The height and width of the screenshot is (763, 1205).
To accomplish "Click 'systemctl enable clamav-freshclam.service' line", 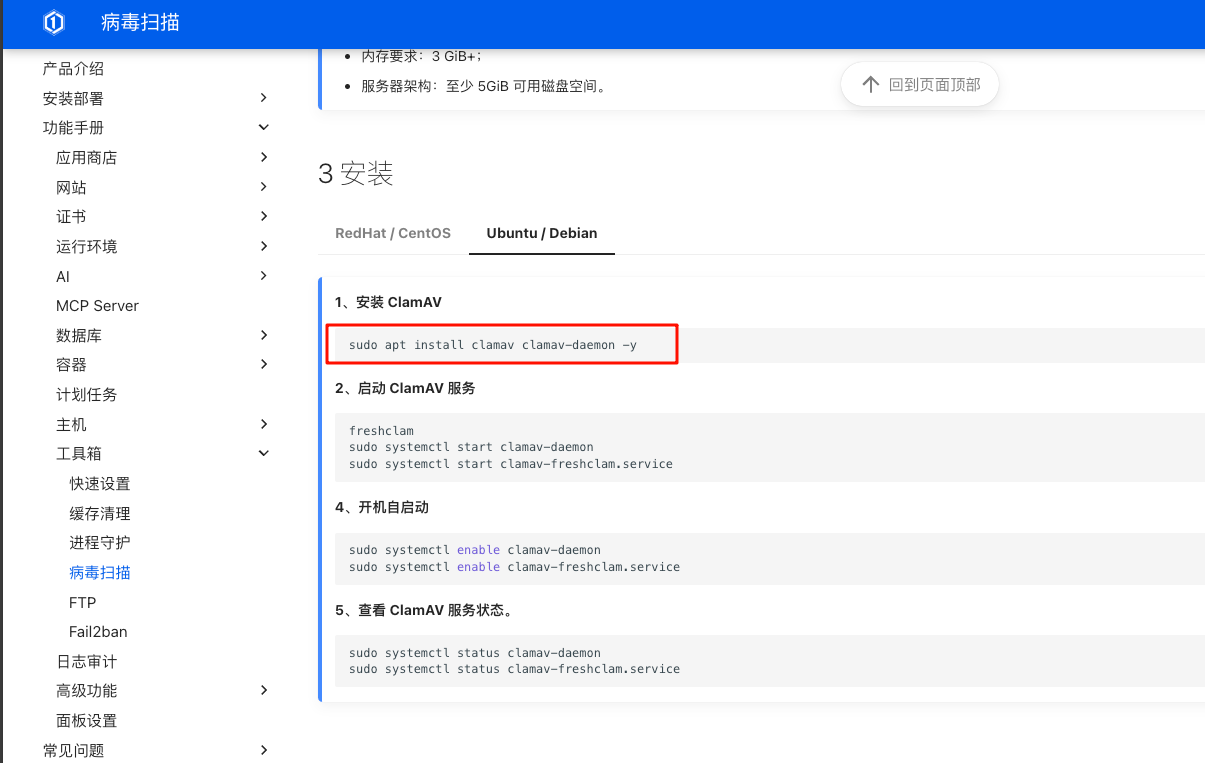I will pos(514,567).
